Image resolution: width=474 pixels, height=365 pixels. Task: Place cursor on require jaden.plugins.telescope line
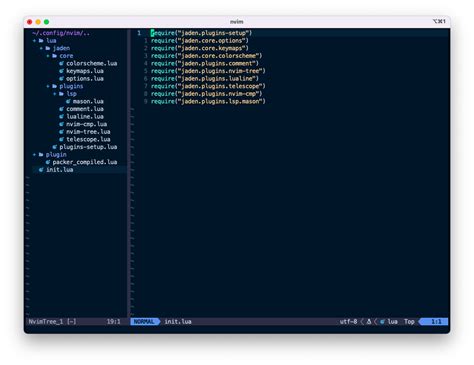click(208, 86)
